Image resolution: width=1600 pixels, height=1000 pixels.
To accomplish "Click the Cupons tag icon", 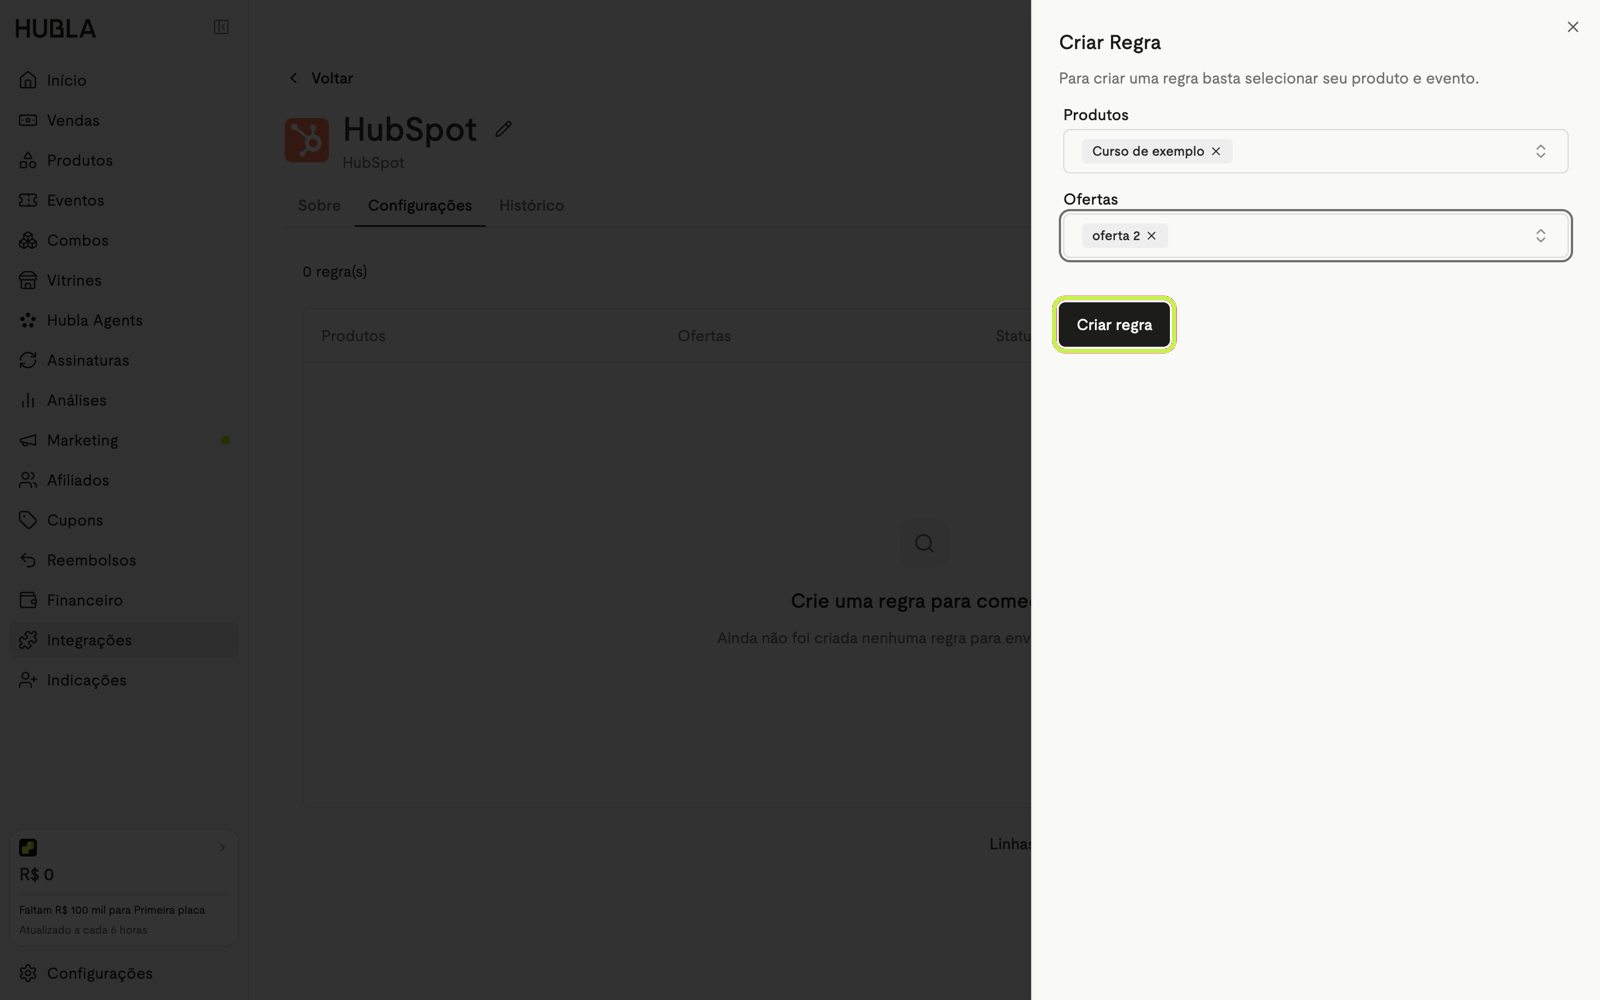I will (28, 520).
